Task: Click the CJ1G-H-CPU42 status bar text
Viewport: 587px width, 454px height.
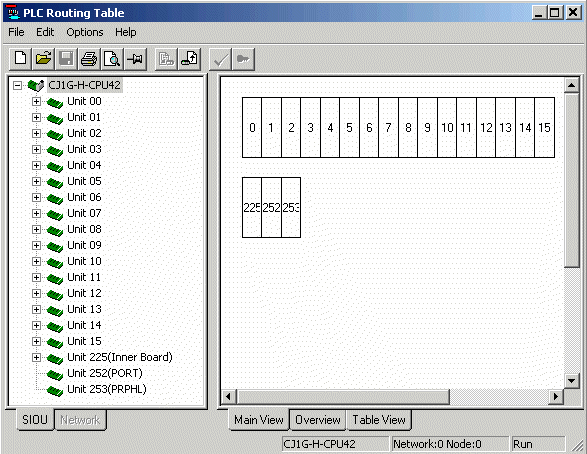Action: coord(319,444)
